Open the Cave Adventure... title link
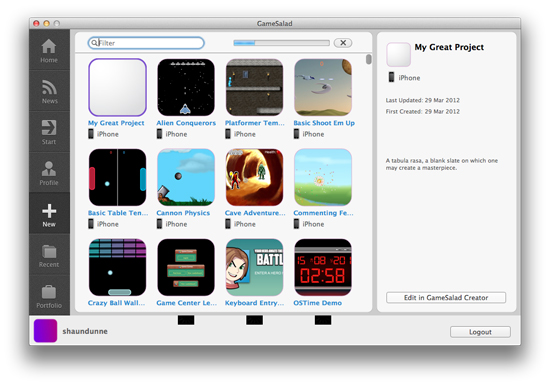The width and height of the screenshot is (550, 386). (255, 213)
